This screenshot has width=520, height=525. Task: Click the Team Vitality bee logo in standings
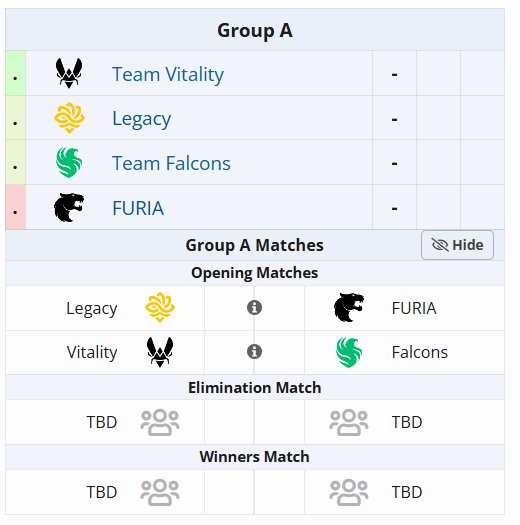(69, 73)
